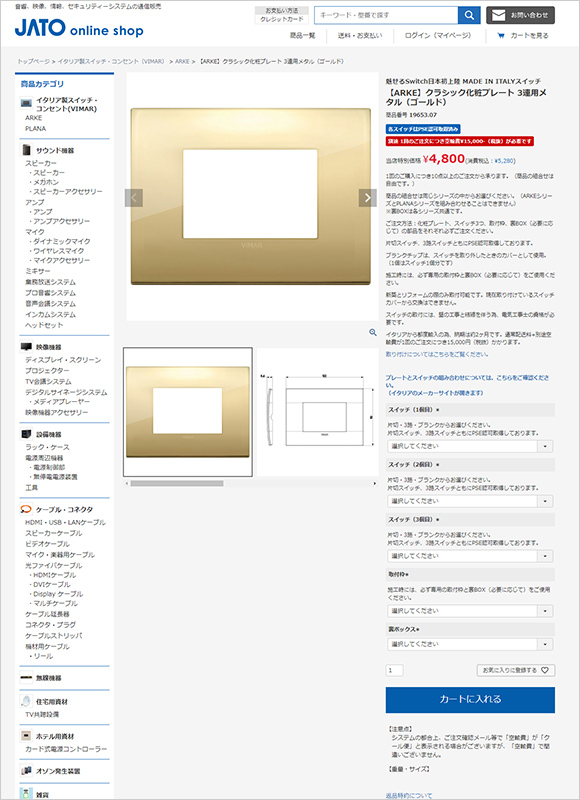Open ミキサー sidebar category
Image resolution: width=580 pixels, height=800 pixels.
pos(38,271)
